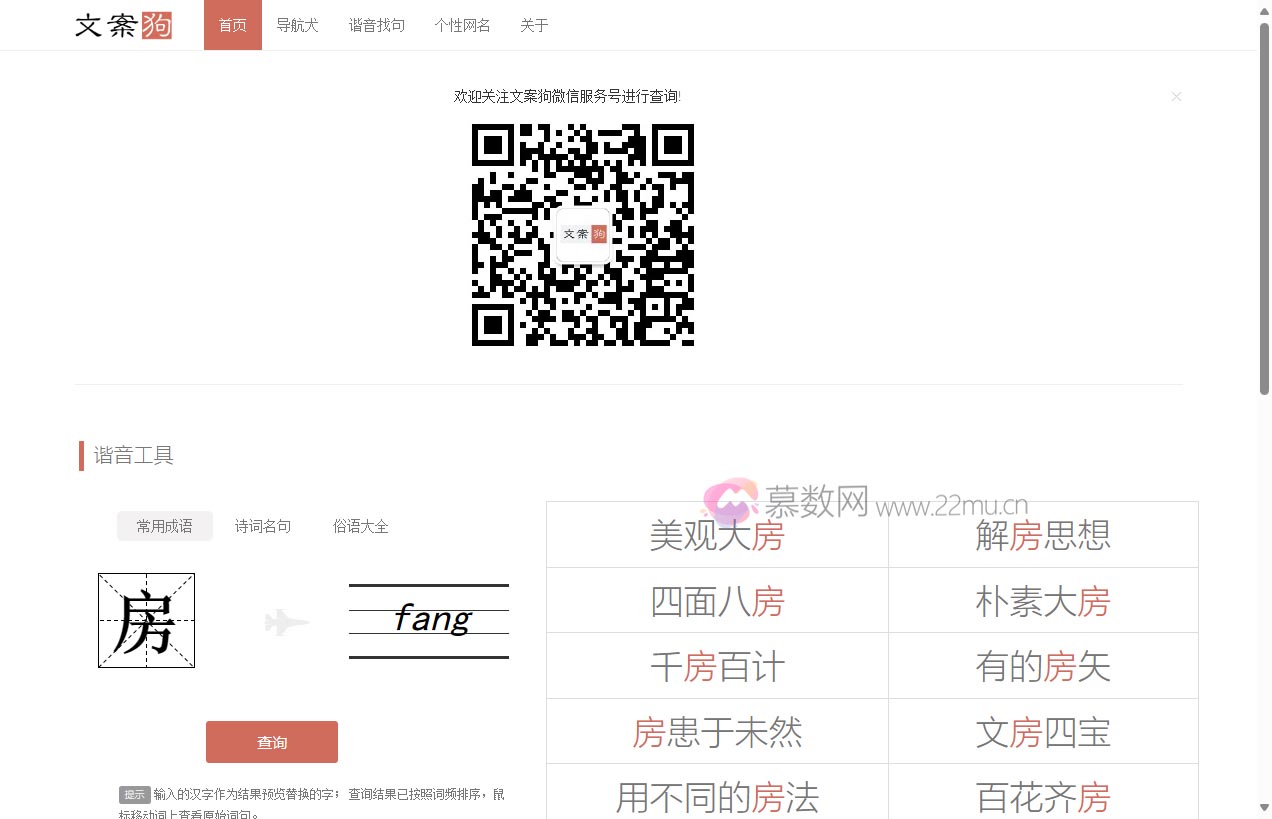Viewport: 1272px width, 819px height.
Task: Dismiss the QR code notice with the × button
Action: [1176, 96]
